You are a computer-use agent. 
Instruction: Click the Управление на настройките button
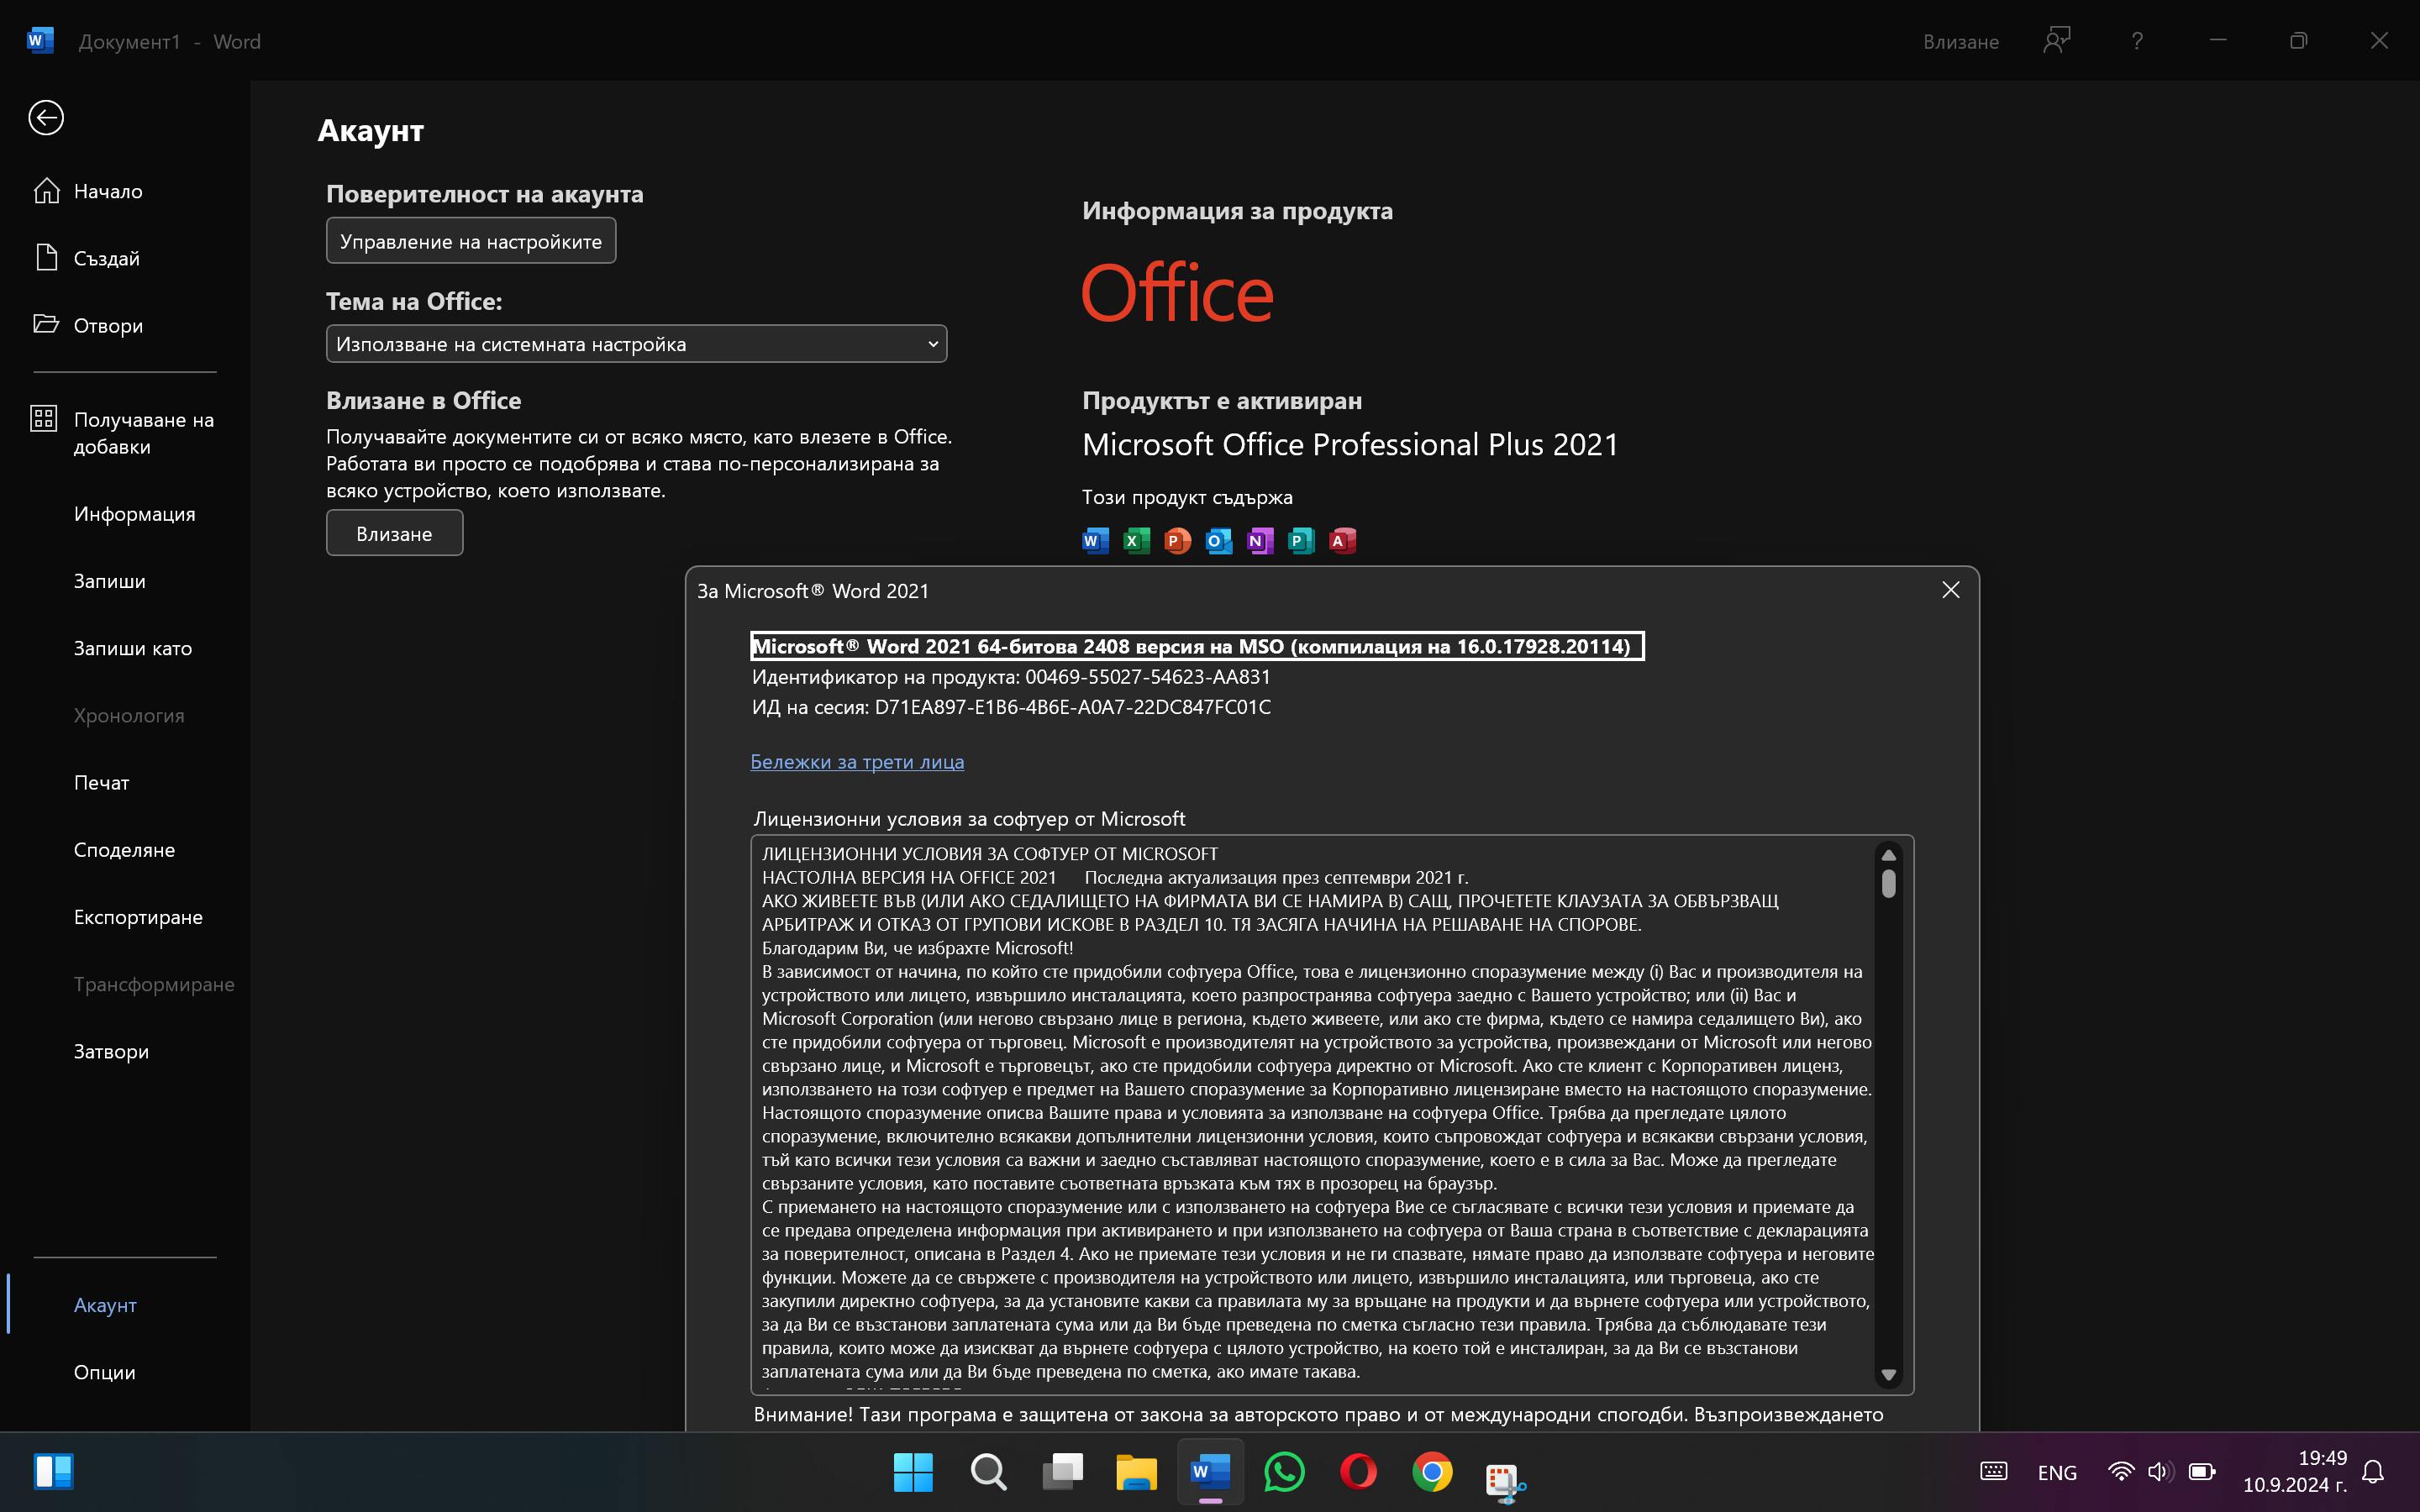point(471,241)
